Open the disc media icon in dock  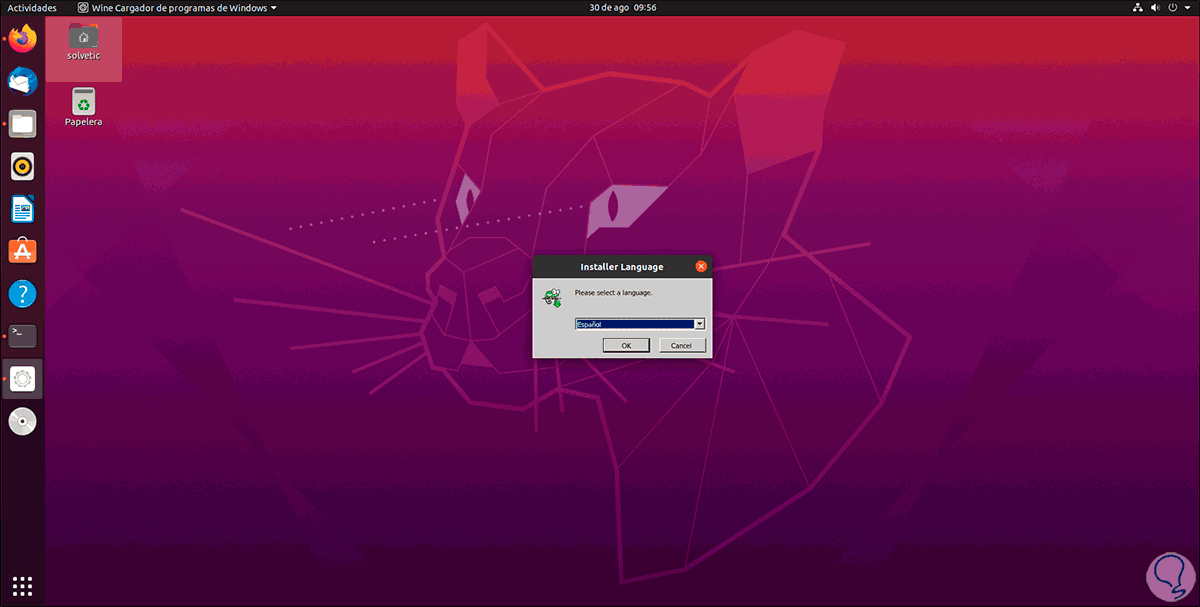[22, 422]
